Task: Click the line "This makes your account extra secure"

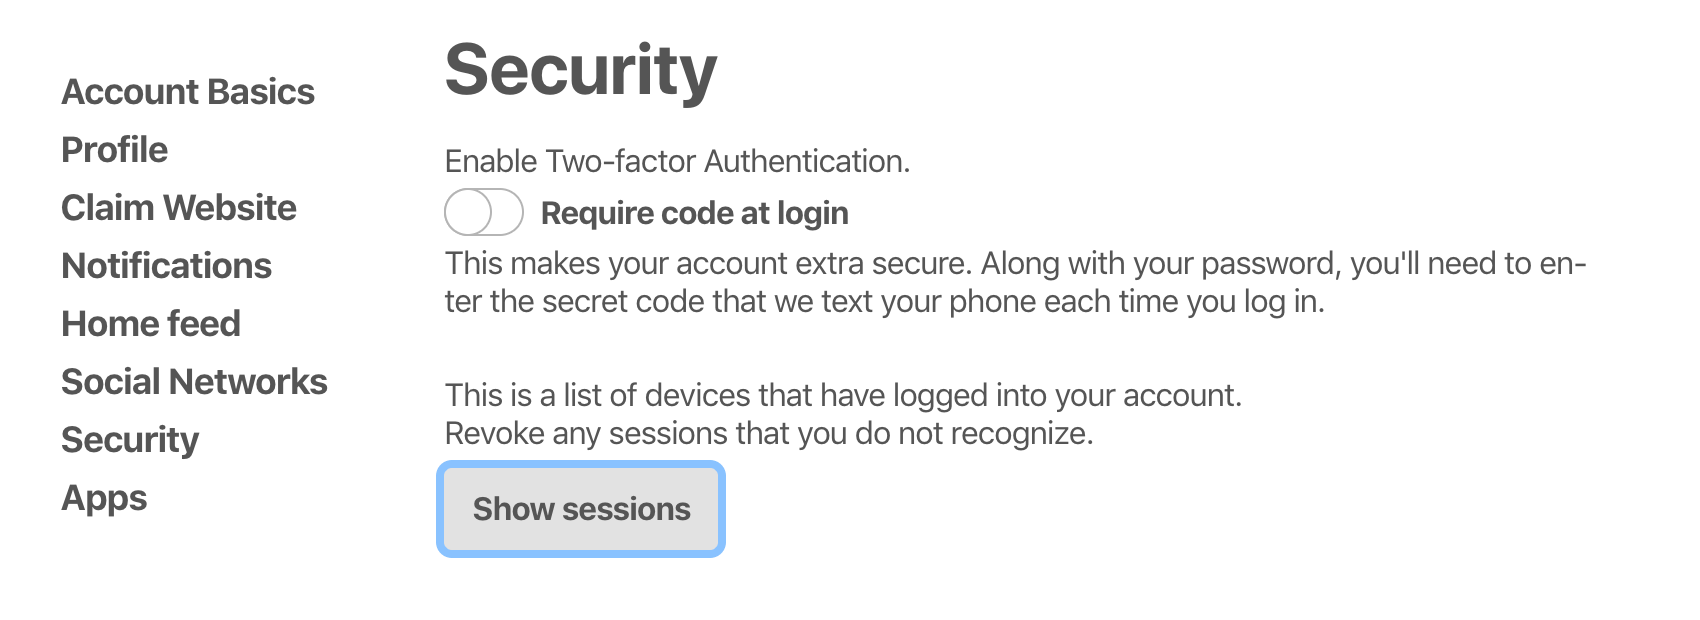Action: [1015, 264]
